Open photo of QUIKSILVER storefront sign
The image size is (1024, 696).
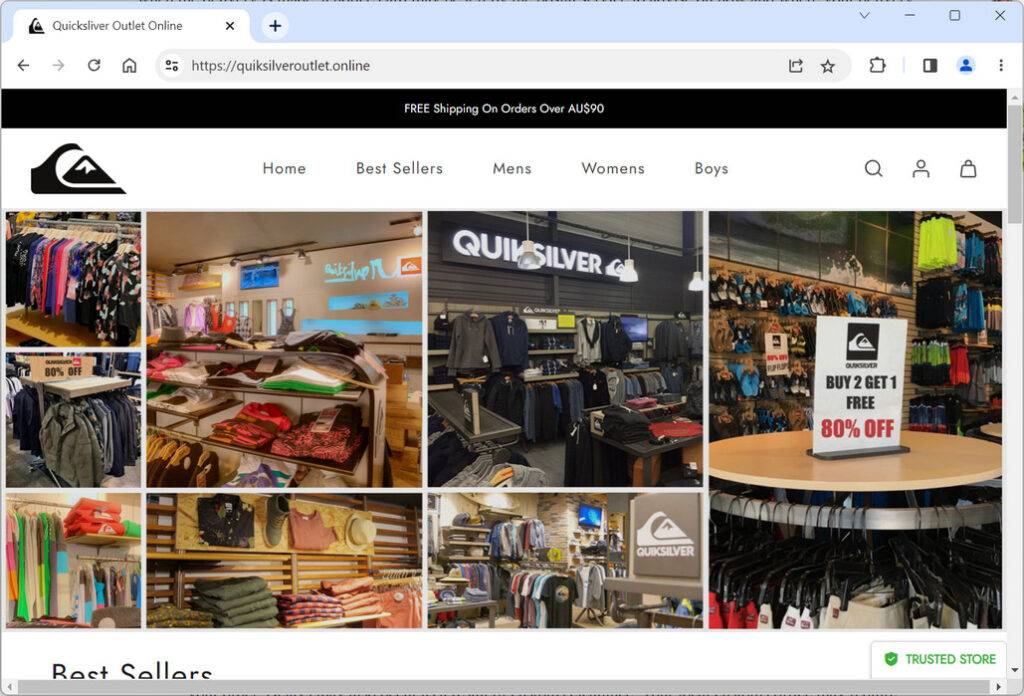point(566,349)
